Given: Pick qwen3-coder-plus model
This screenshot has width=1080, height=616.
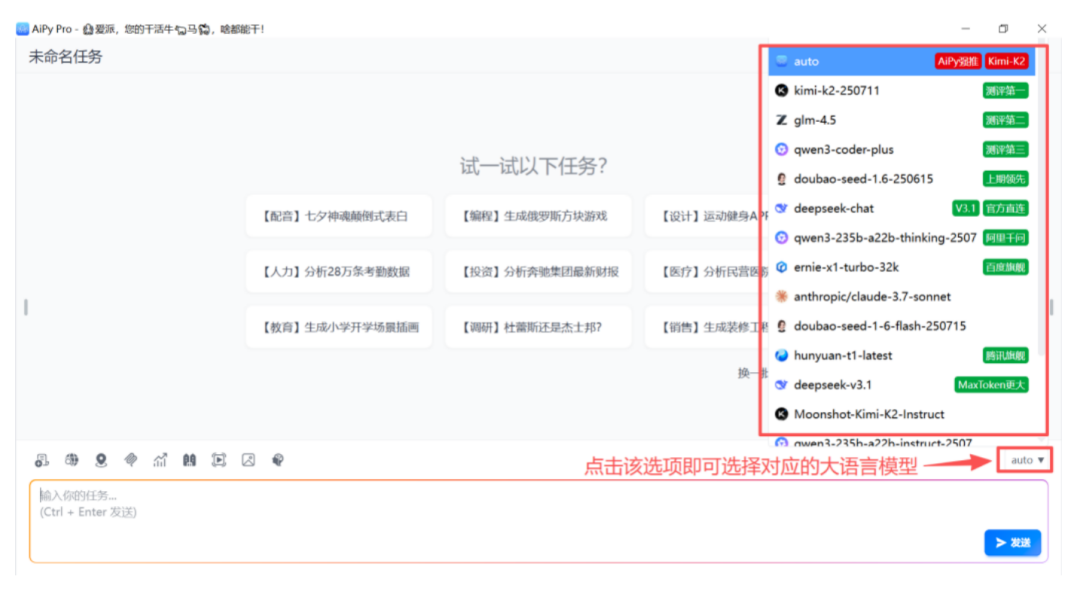Looking at the screenshot, I should point(902,150).
